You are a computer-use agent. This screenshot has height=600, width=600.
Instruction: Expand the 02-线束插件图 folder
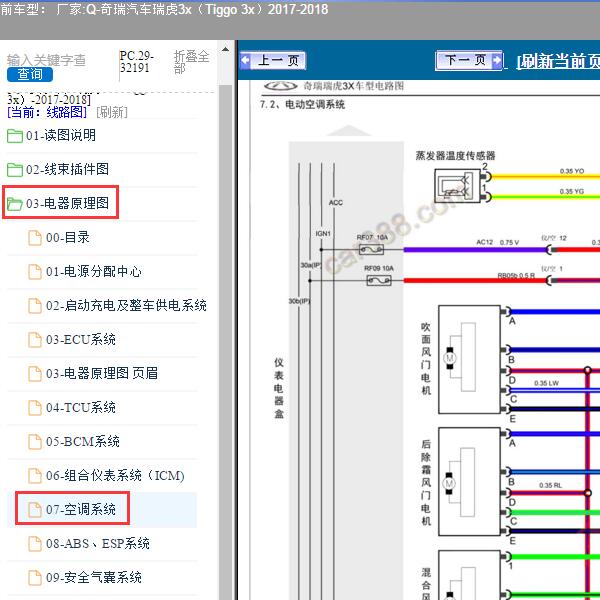pyautogui.click(x=67, y=169)
